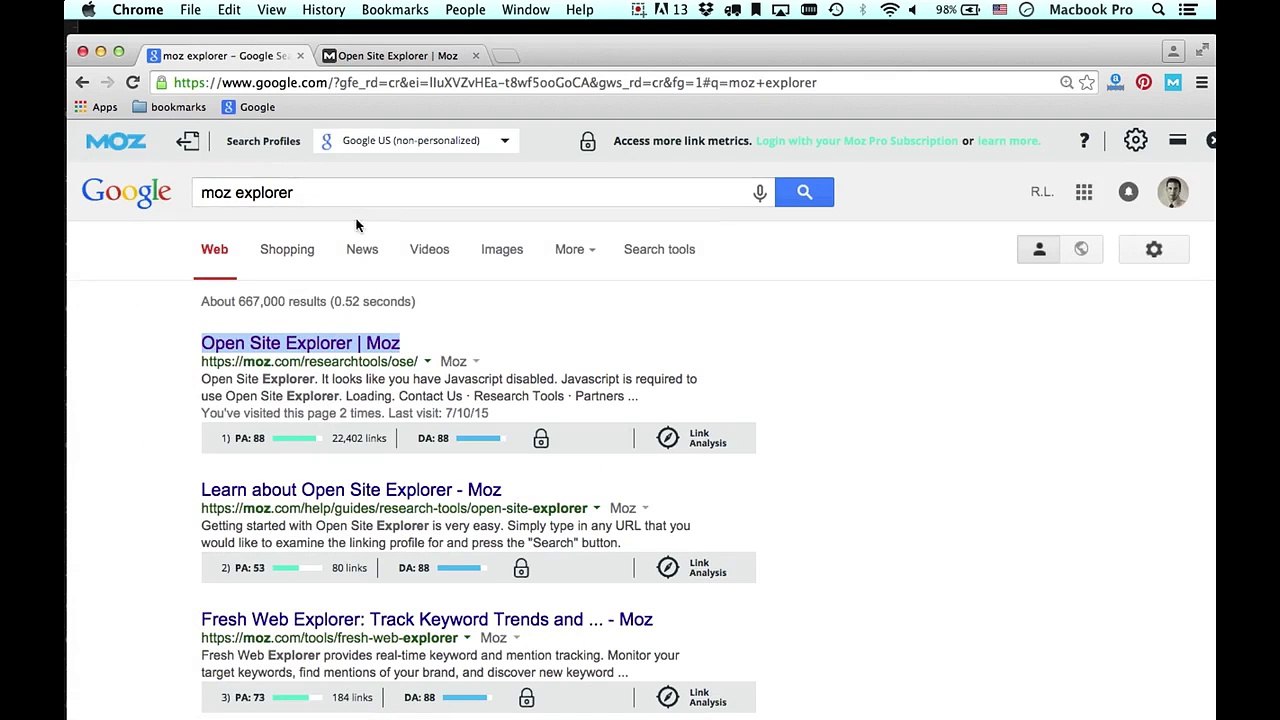Open the bookmarks folder in bookmarks bar
This screenshot has width=1280, height=720.
168,107
